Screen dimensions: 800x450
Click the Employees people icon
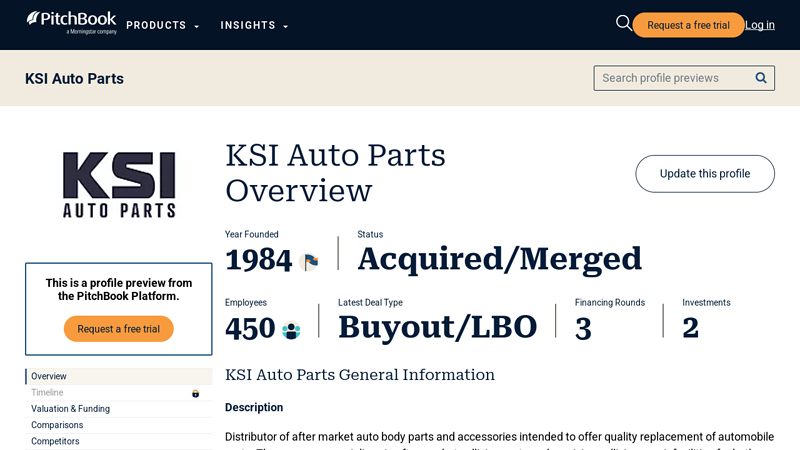click(x=291, y=330)
